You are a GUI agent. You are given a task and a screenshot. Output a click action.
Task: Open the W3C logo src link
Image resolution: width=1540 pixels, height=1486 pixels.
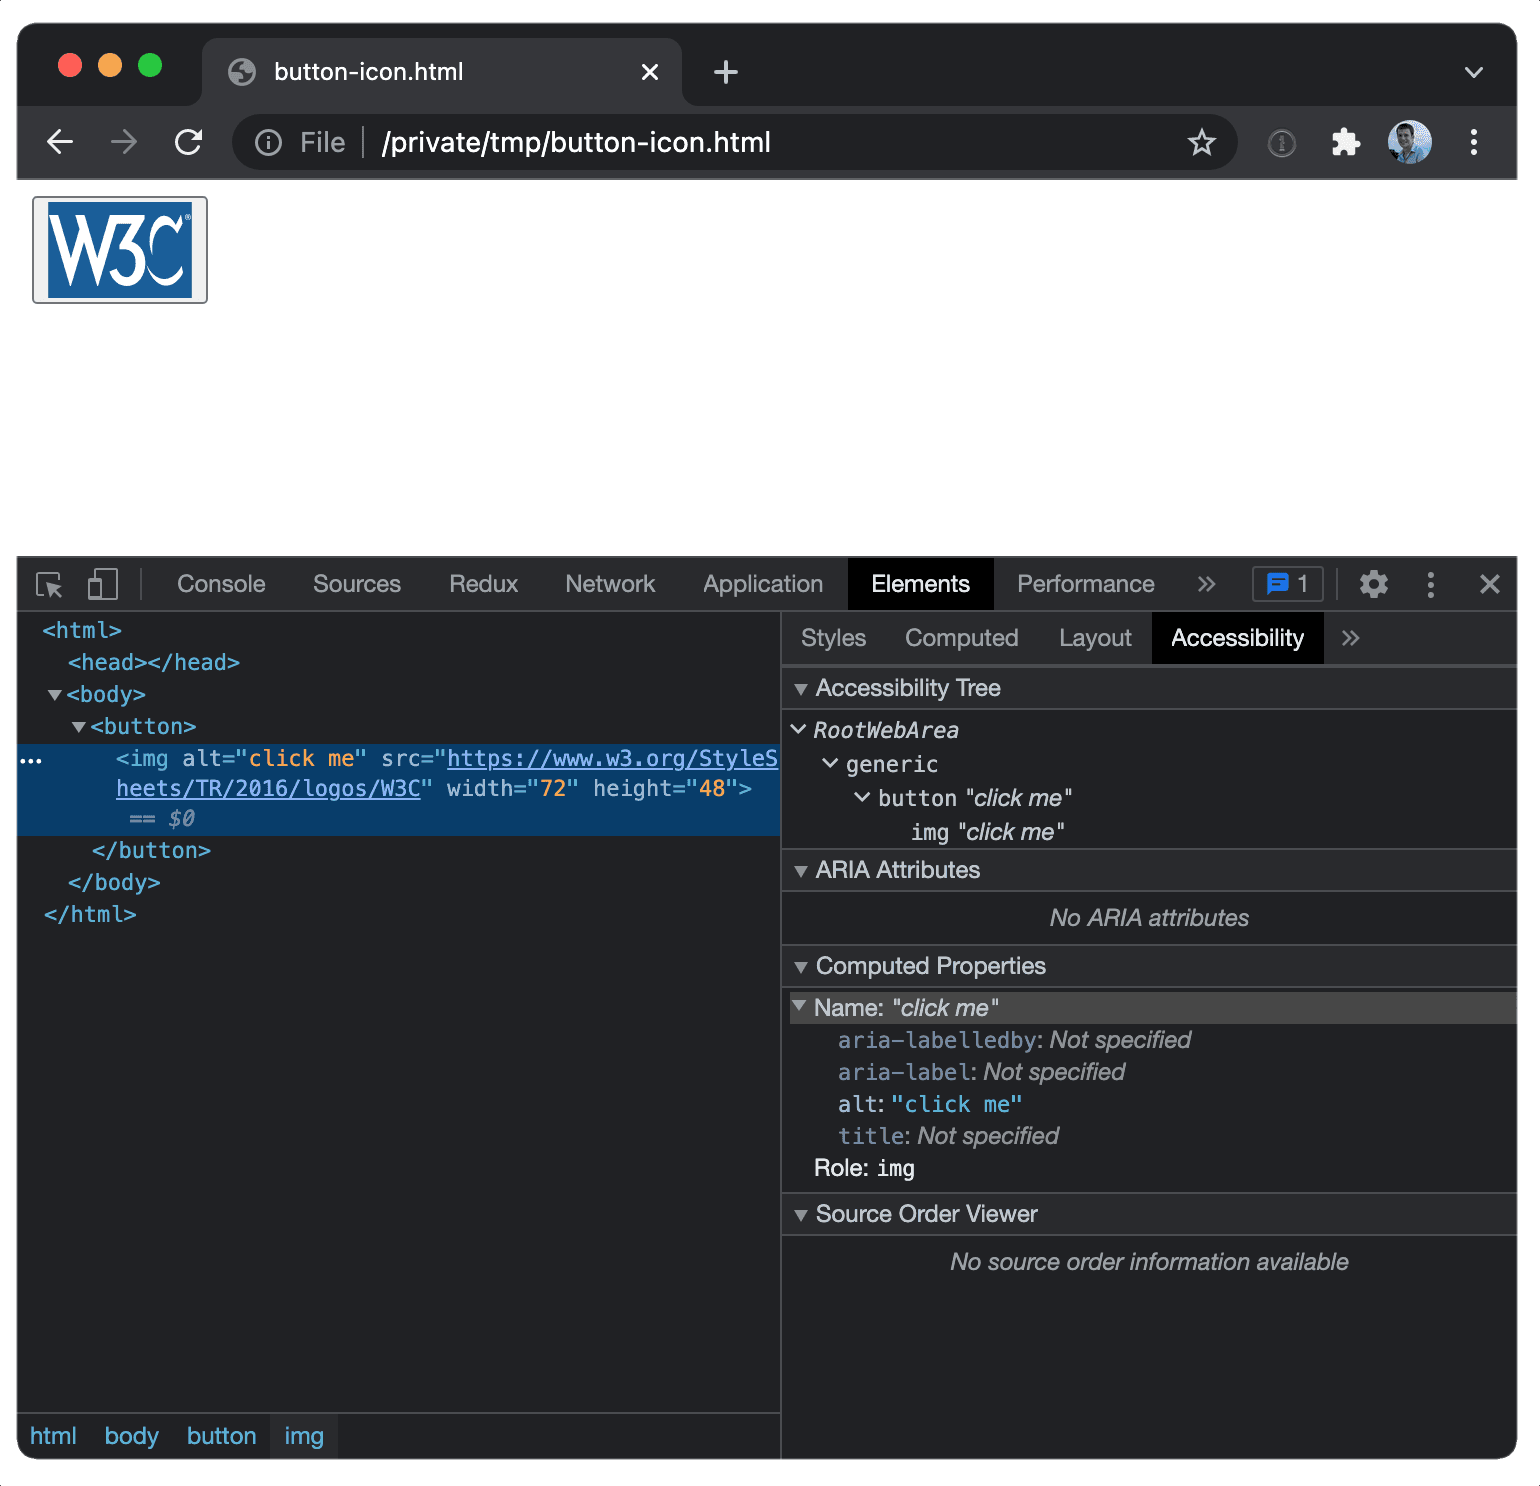(447, 773)
